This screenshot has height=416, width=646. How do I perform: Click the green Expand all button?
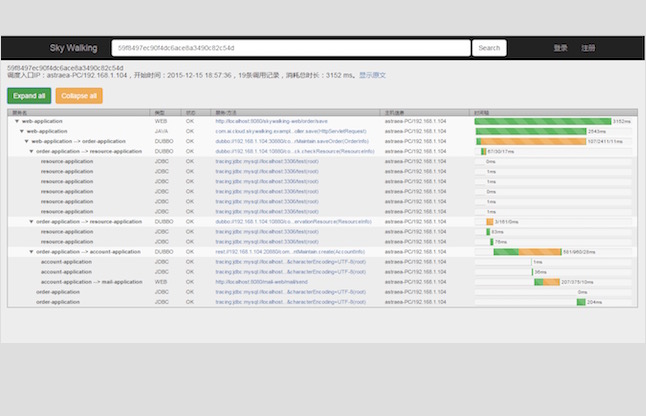pos(29,96)
